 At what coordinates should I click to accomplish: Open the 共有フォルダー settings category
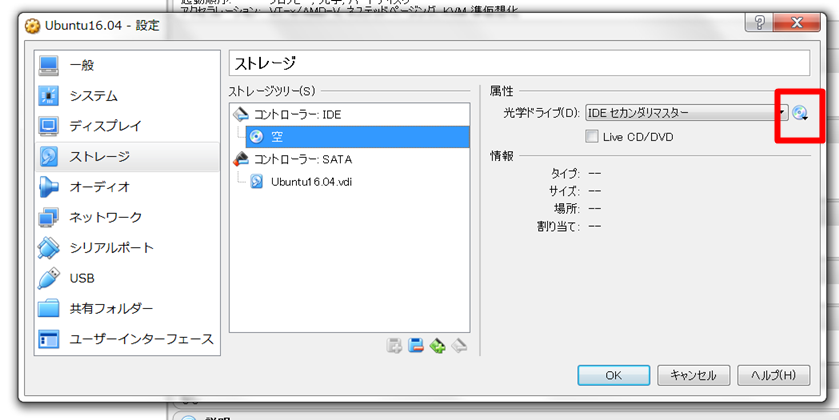(x=127, y=309)
